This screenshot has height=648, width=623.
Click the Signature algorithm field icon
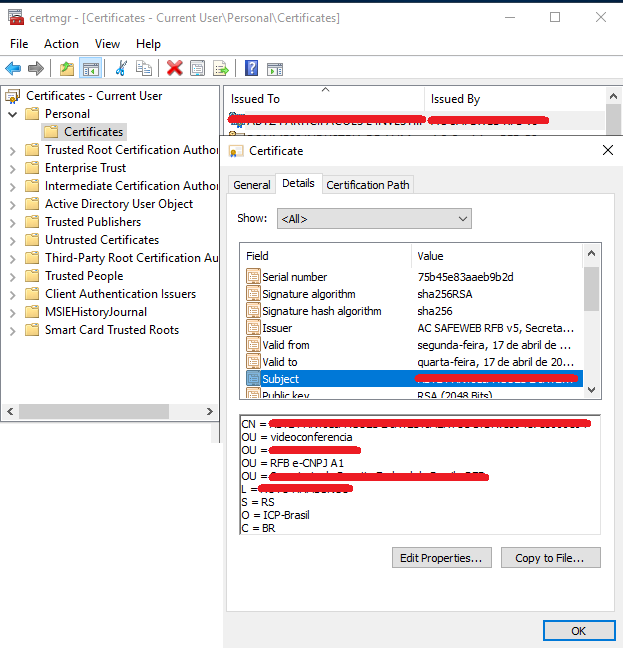pyautogui.click(x=253, y=293)
